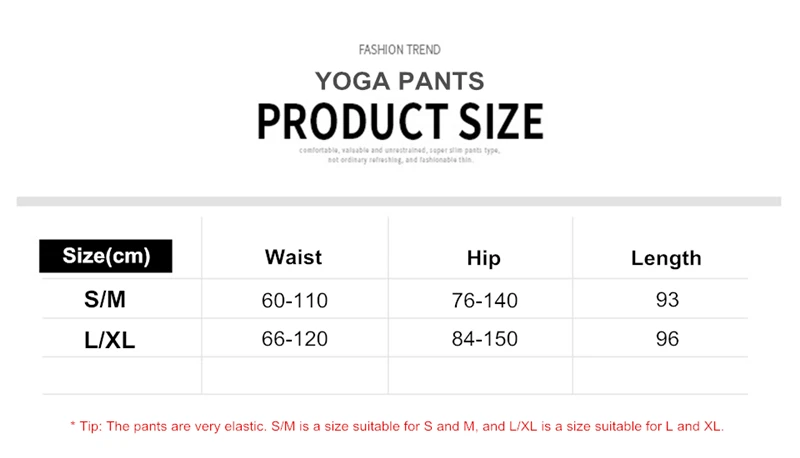Select the Size(cm) black header label
800x458 pixels.
point(106,255)
